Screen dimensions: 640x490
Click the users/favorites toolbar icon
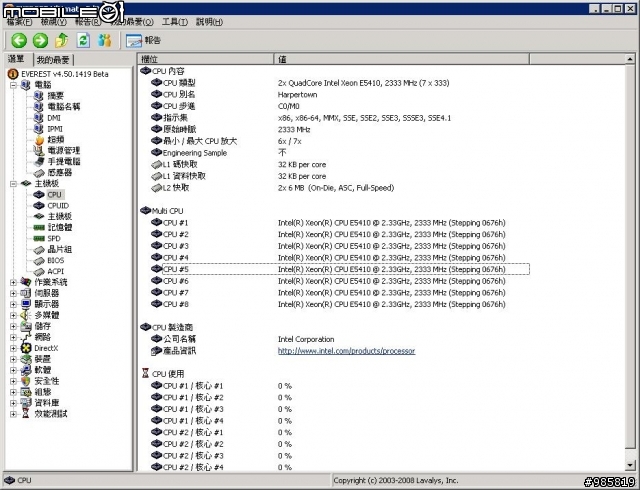[x=104, y=40]
